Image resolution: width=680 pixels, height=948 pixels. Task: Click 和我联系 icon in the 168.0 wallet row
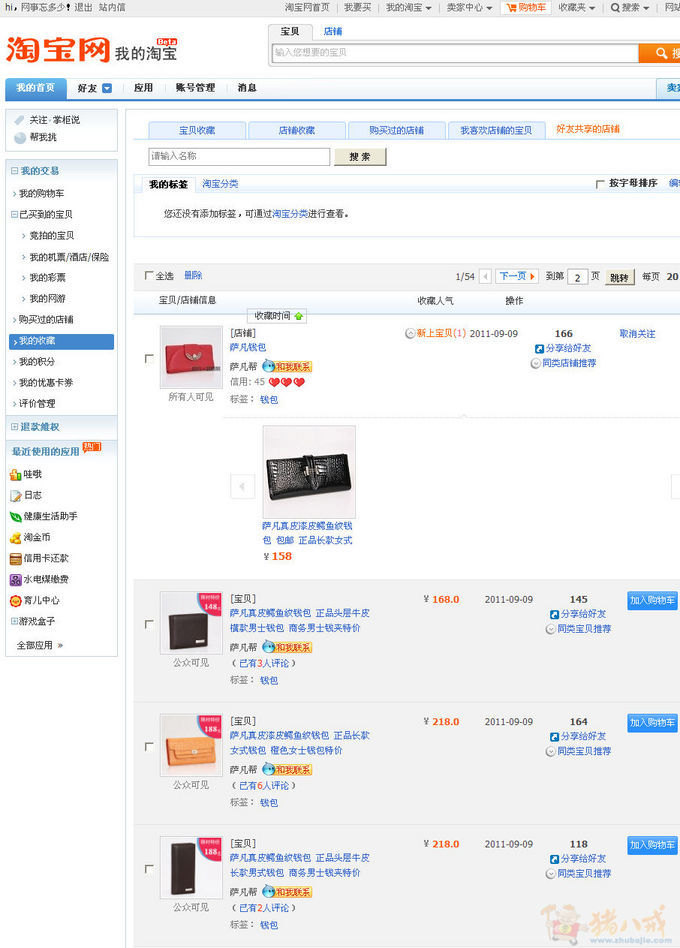pyautogui.click(x=287, y=647)
